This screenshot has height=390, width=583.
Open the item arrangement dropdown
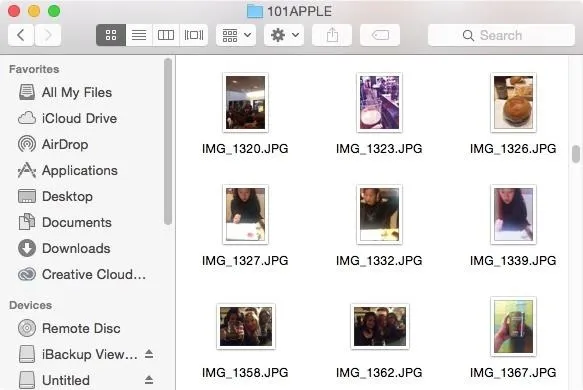click(236, 35)
